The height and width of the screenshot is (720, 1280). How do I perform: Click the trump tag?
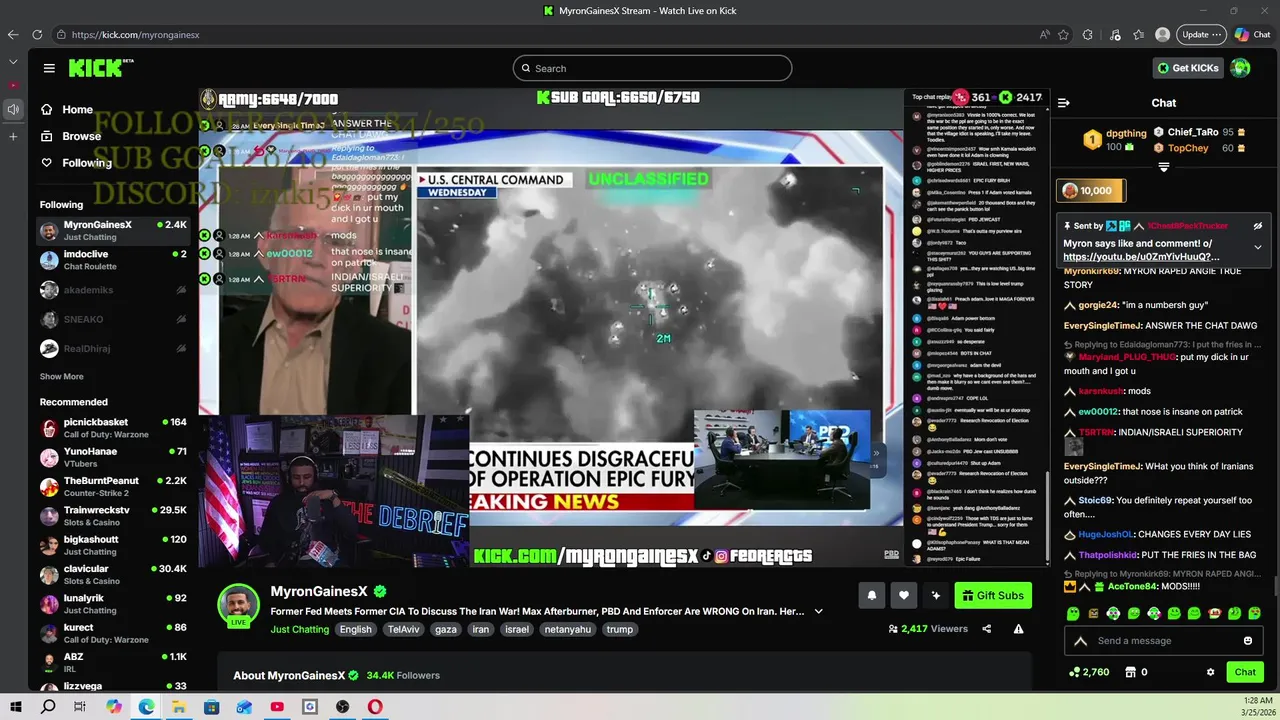620,630
